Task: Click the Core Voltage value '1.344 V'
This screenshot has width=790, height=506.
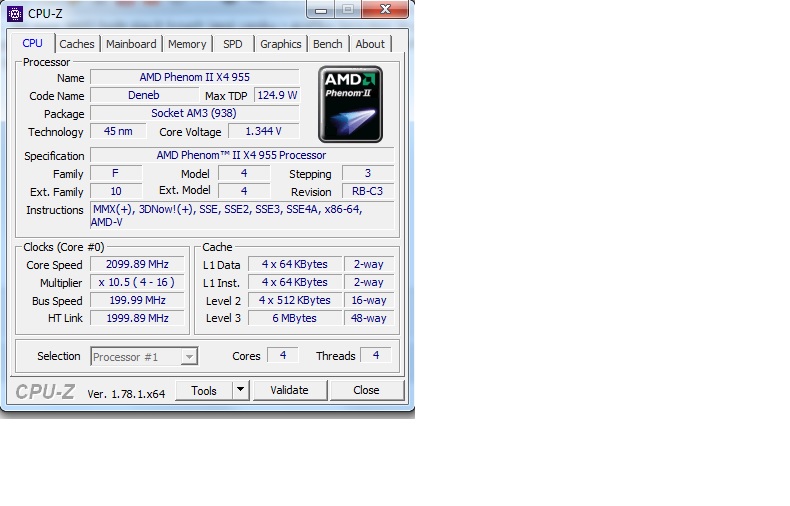Action: click(x=264, y=132)
